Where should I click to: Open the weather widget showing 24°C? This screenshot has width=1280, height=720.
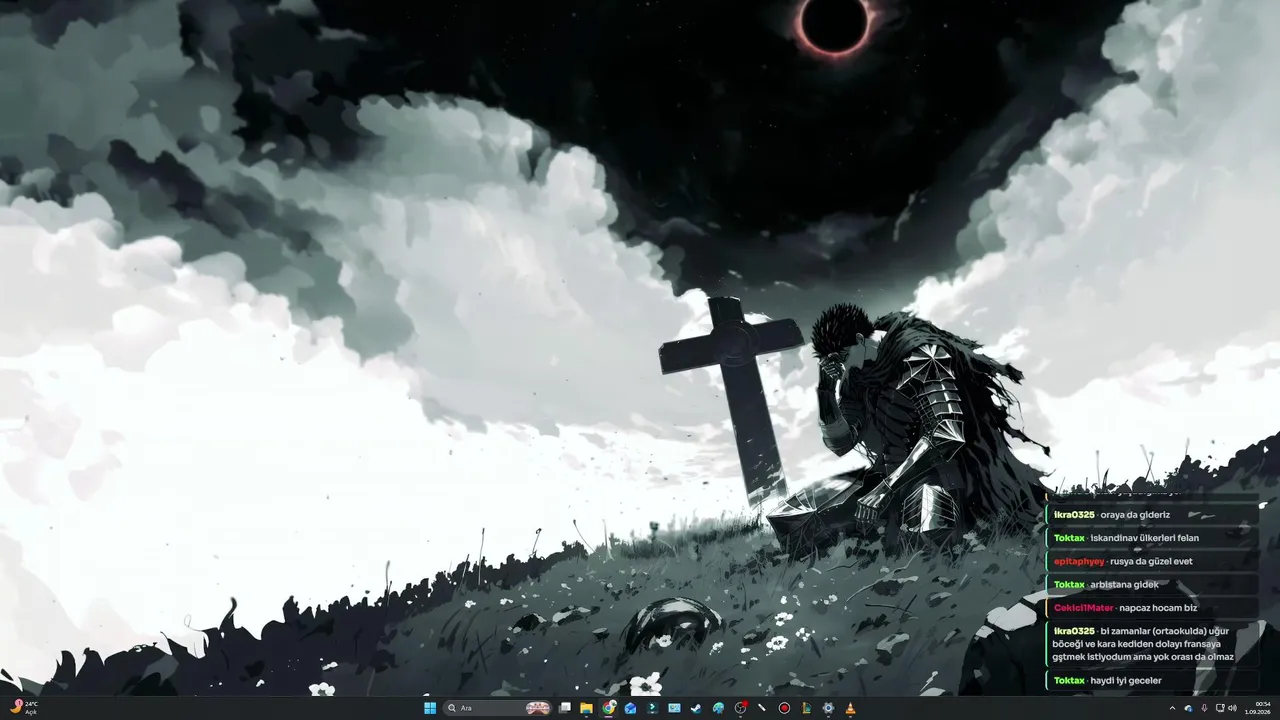click(25, 708)
